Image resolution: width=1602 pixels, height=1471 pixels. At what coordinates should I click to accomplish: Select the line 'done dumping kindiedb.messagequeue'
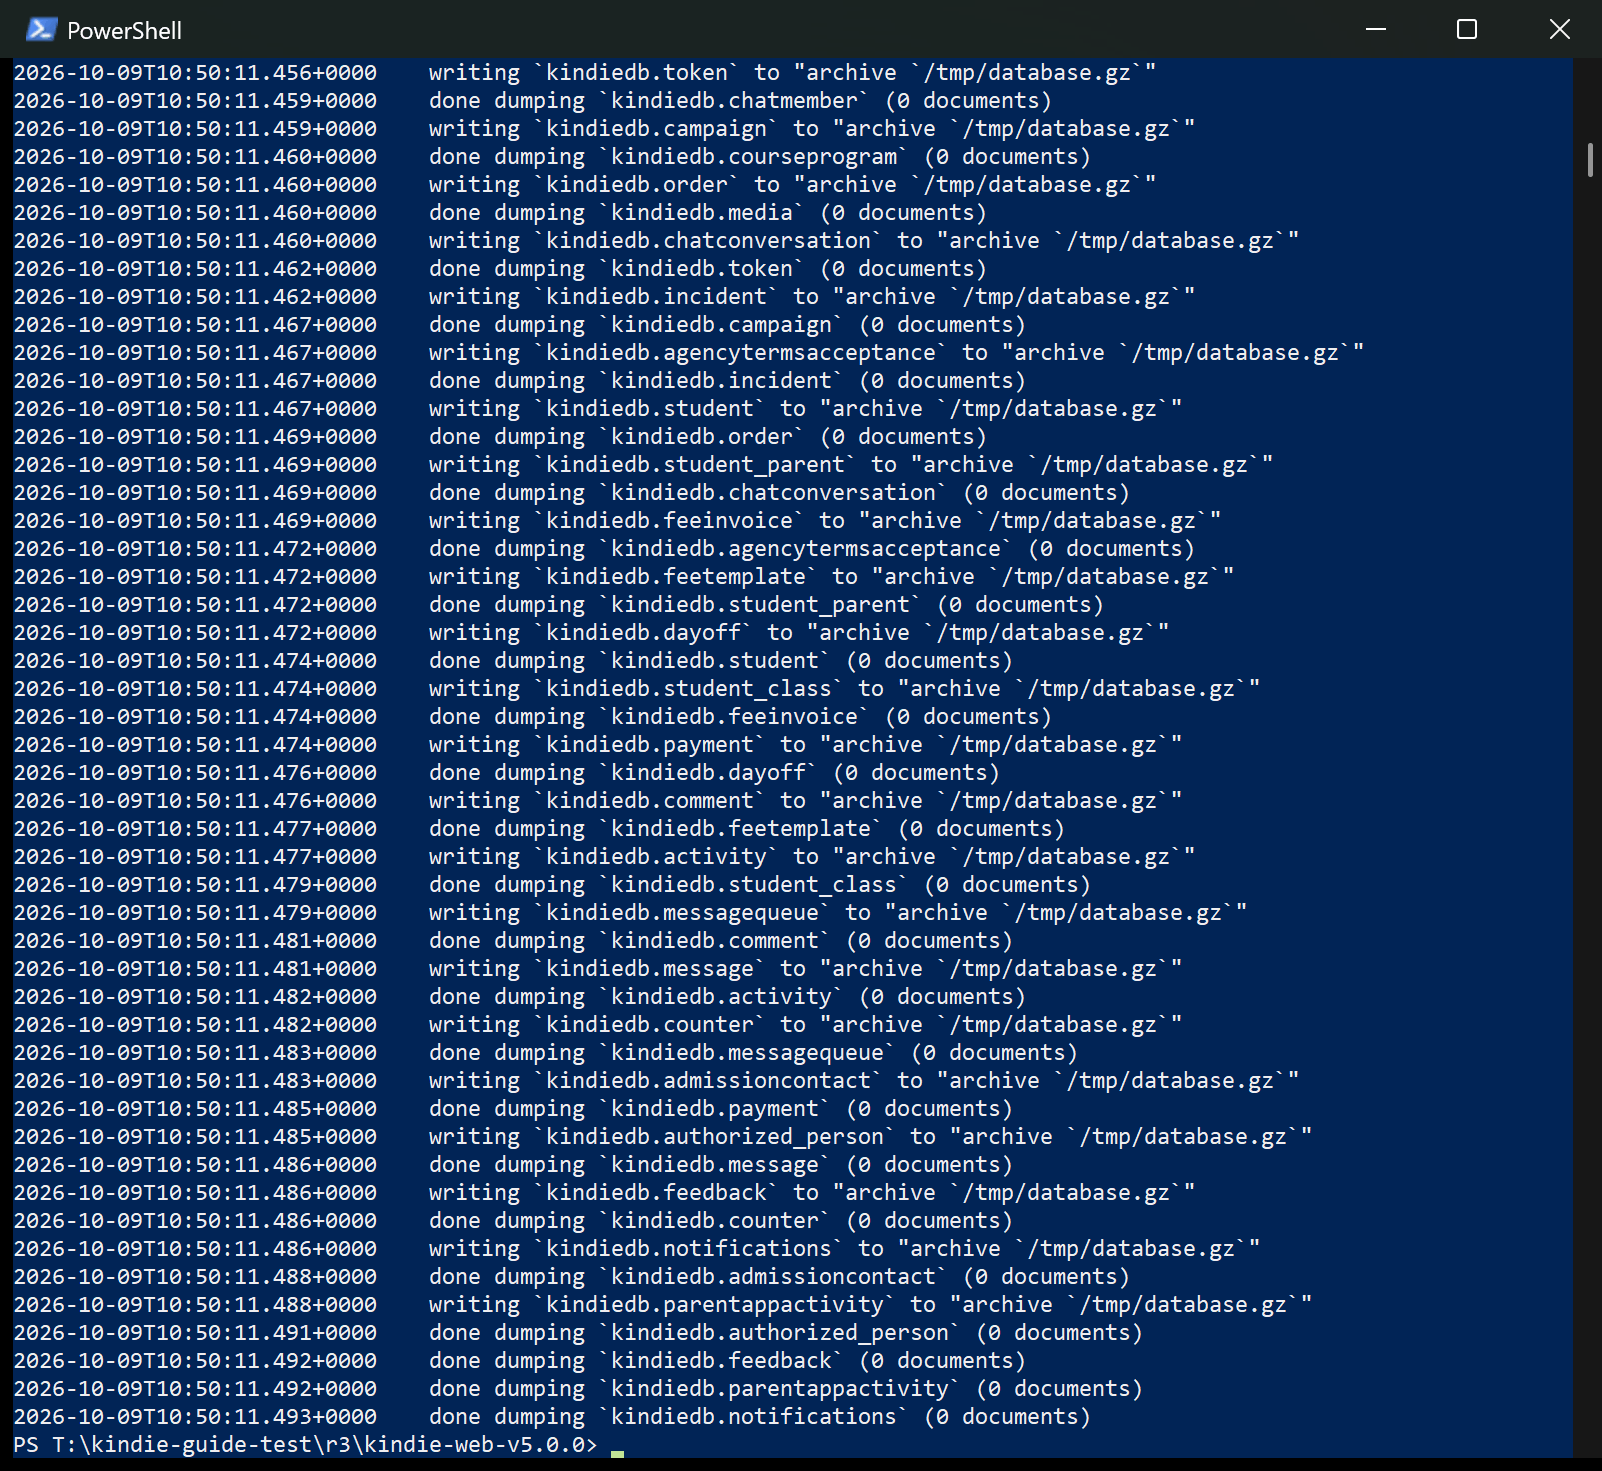(546, 1053)
